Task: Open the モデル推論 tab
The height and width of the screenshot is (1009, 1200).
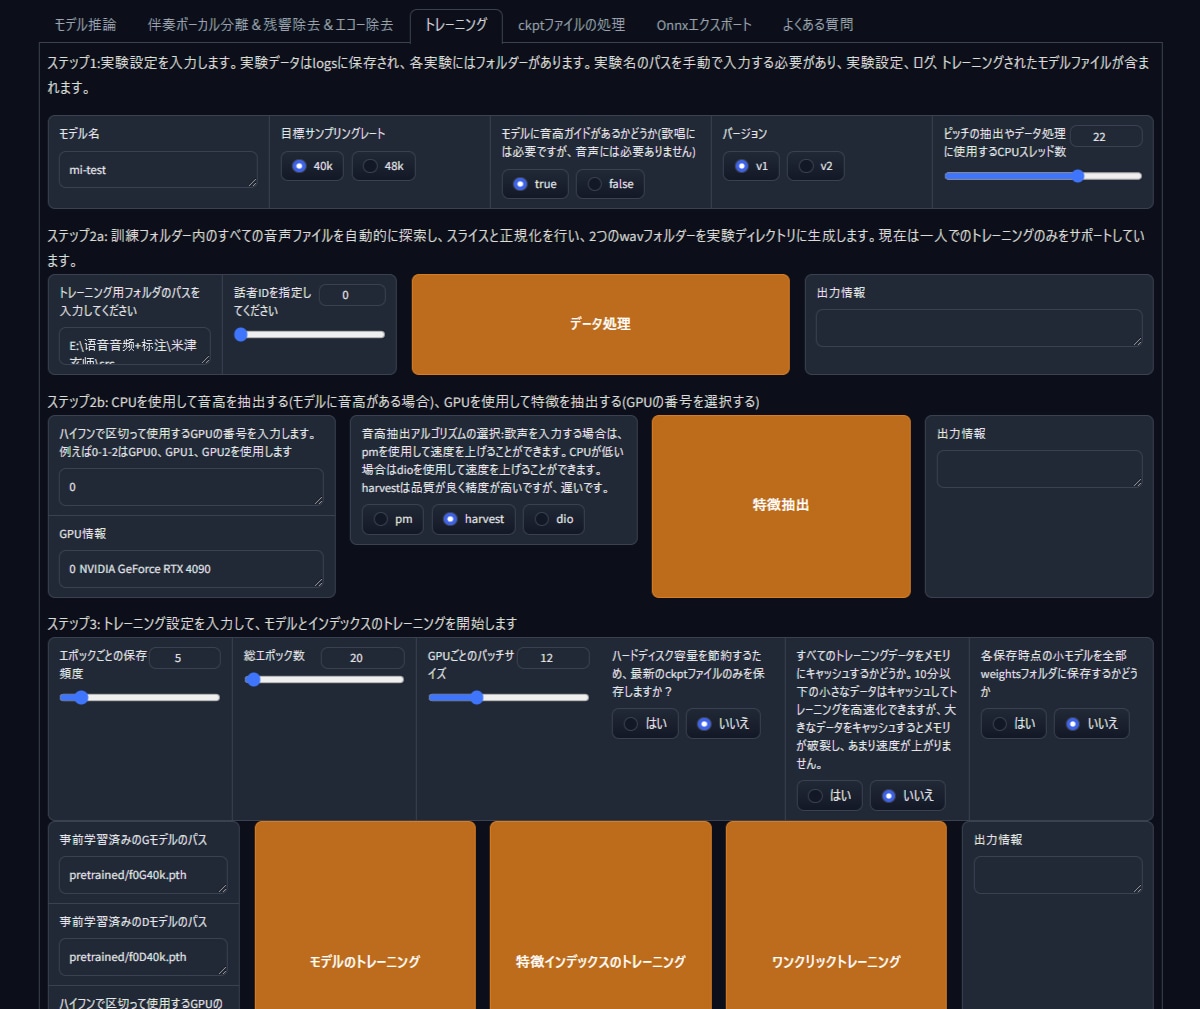Action: [x=85, y=24]
